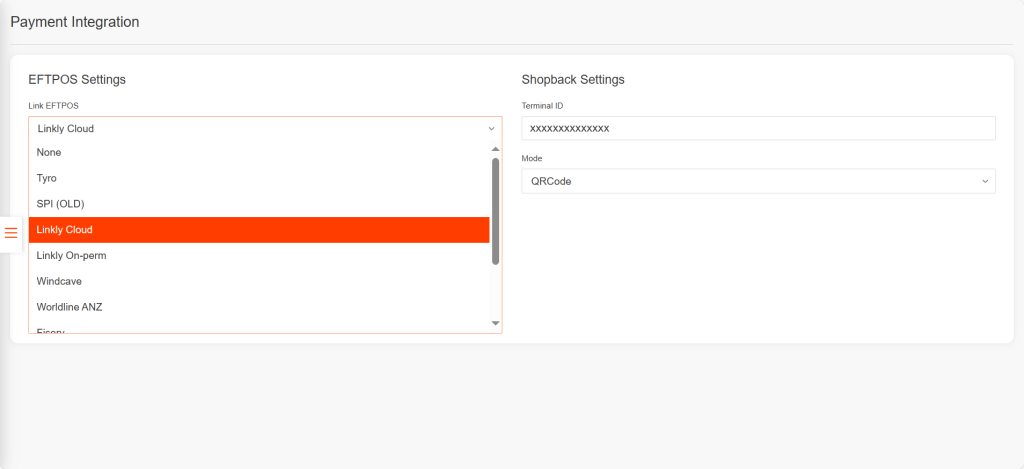Click the Link EFTPOS chevron arrow
This screenshot has height=469, width=1024.
click(492, 129)
